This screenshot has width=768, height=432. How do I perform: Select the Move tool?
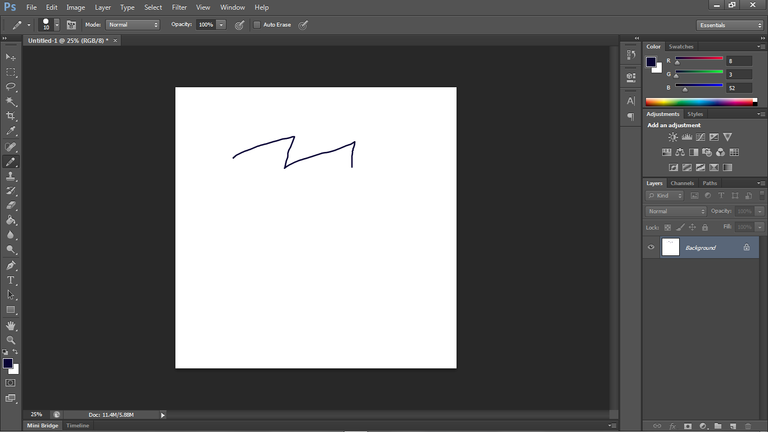[x=11, y=57]
